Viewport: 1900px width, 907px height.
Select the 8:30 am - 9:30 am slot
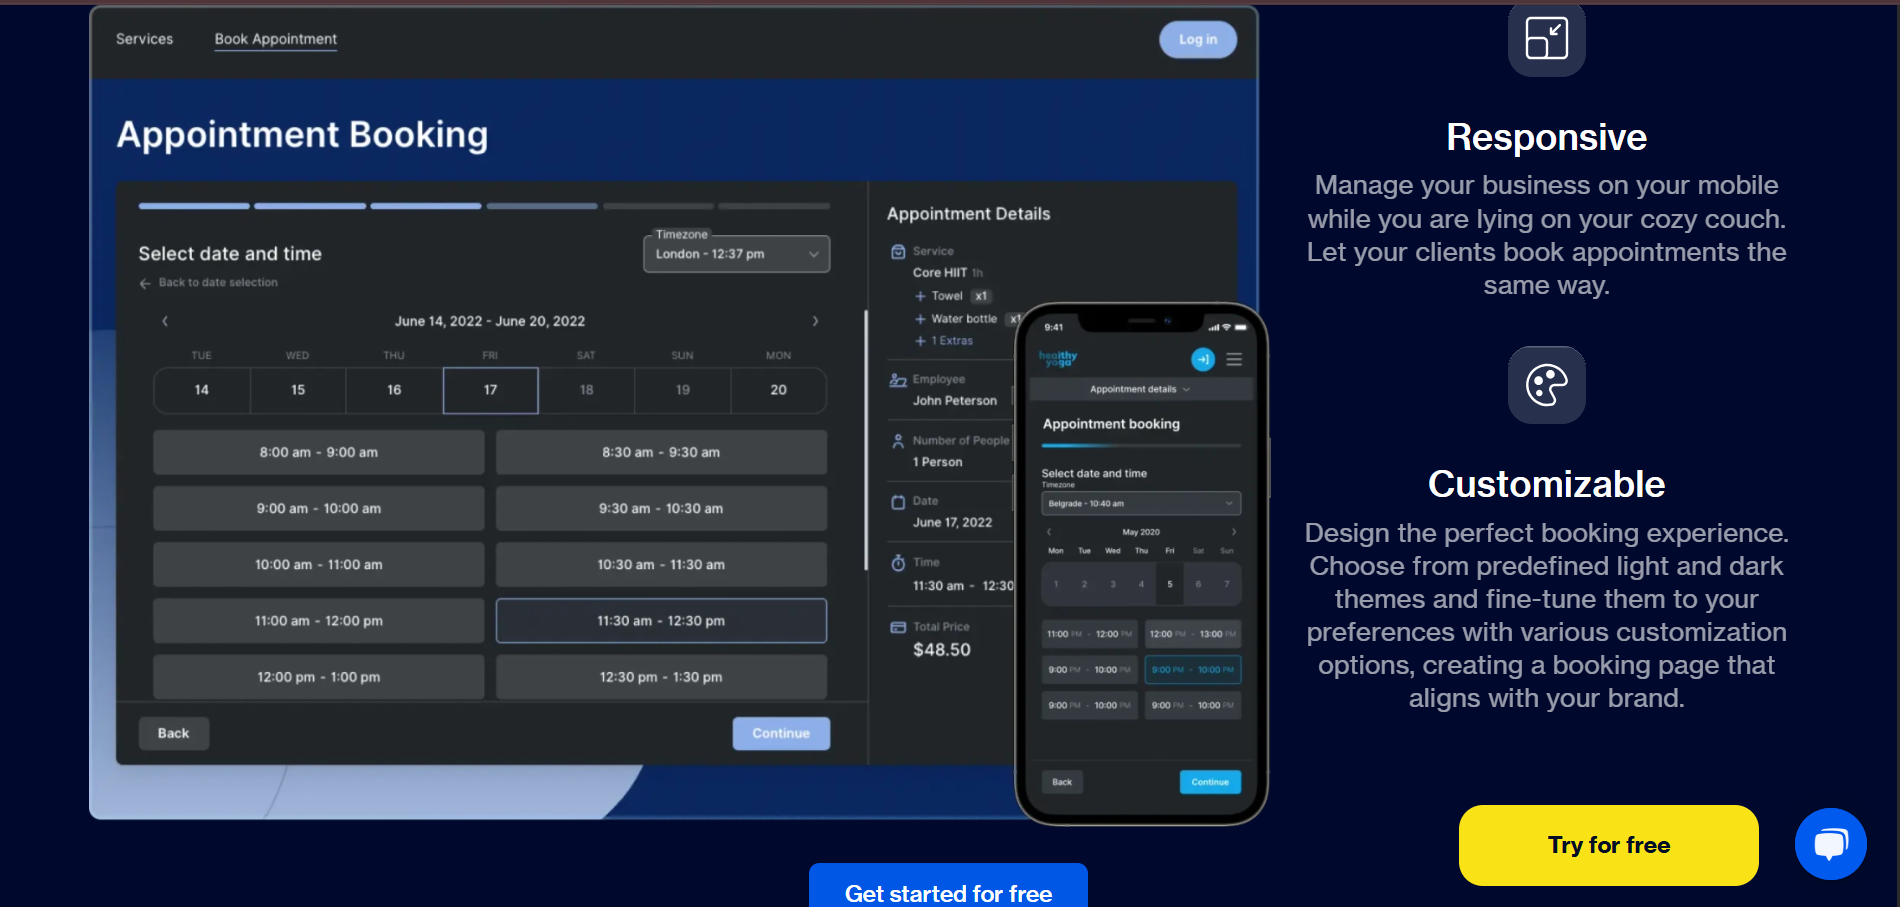661,452
